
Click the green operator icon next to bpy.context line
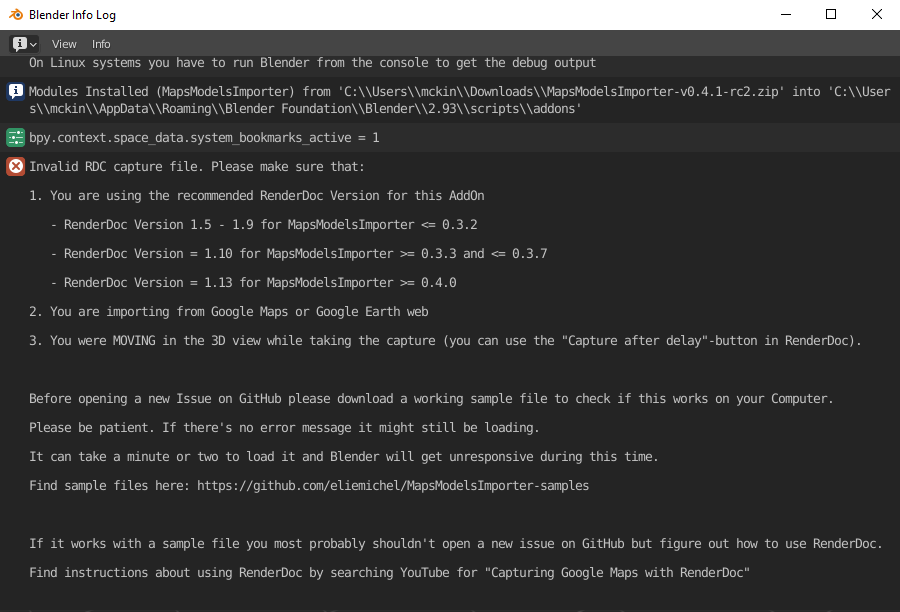tap(14, 137)
